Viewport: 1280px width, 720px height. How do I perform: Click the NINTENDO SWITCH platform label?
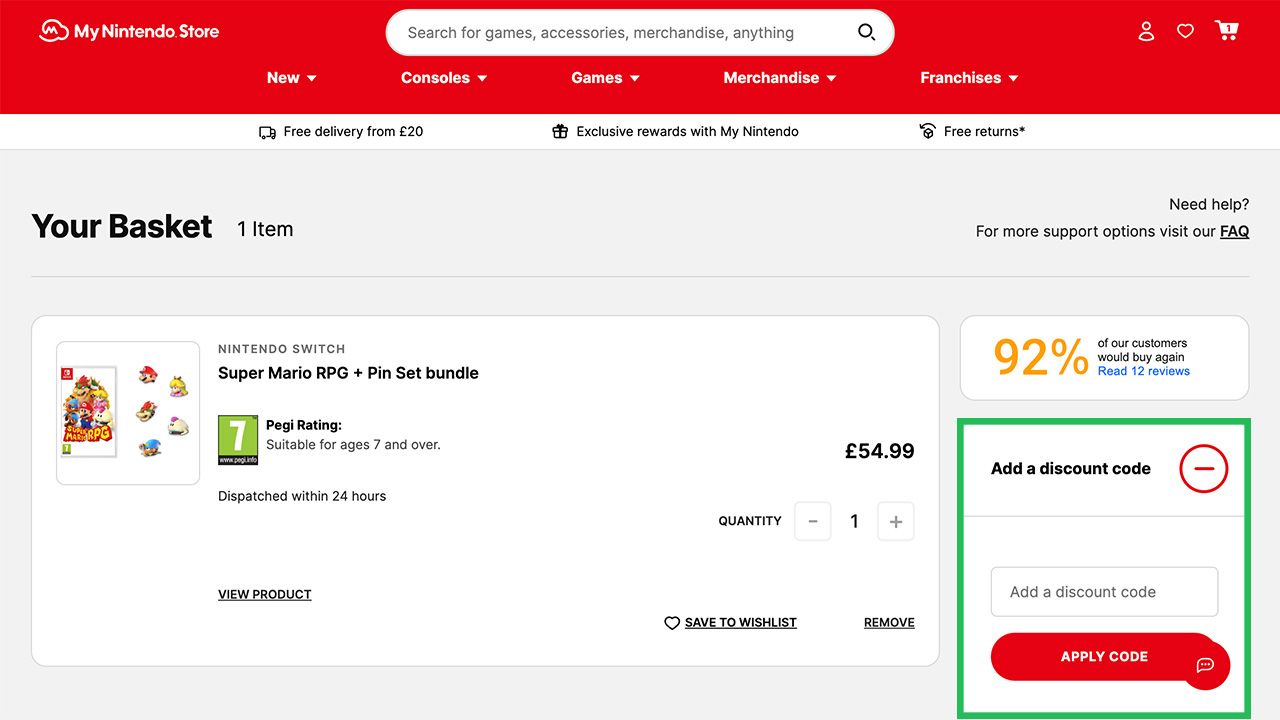282,349
